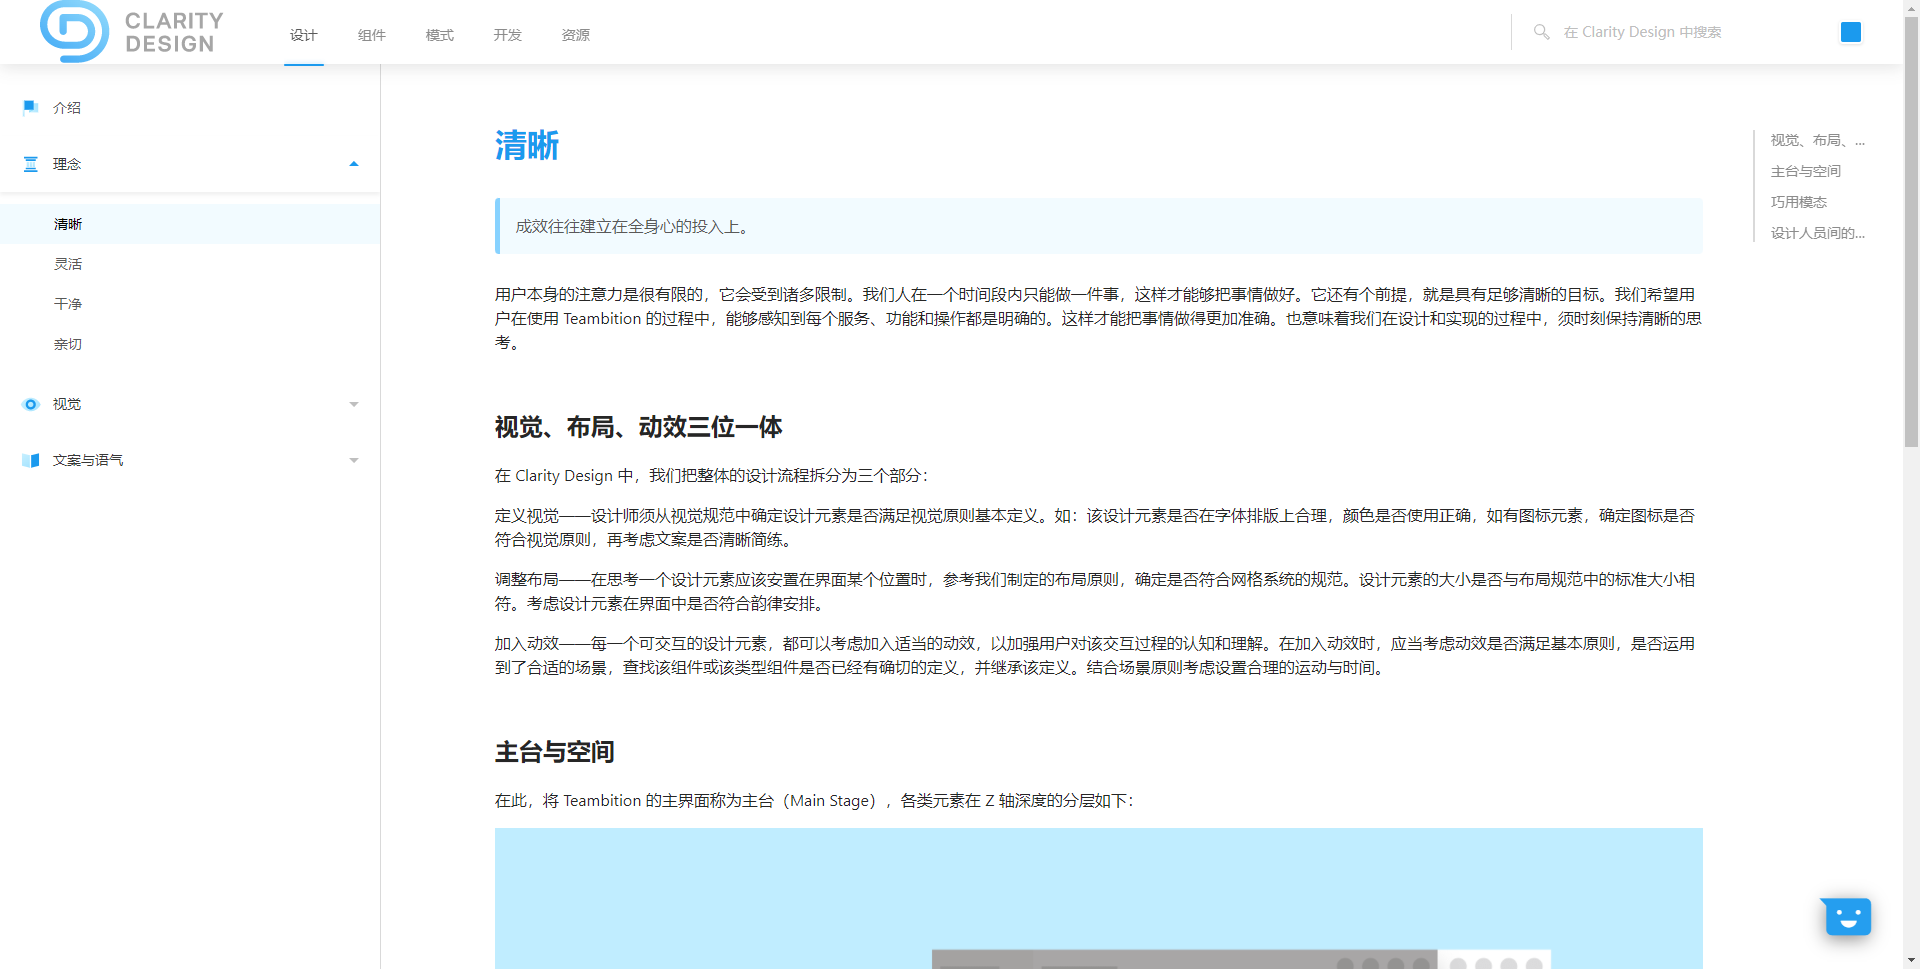
Task: Select 灵活 in the sidebar
Action: pyautogui.click(x=68, y=264)
